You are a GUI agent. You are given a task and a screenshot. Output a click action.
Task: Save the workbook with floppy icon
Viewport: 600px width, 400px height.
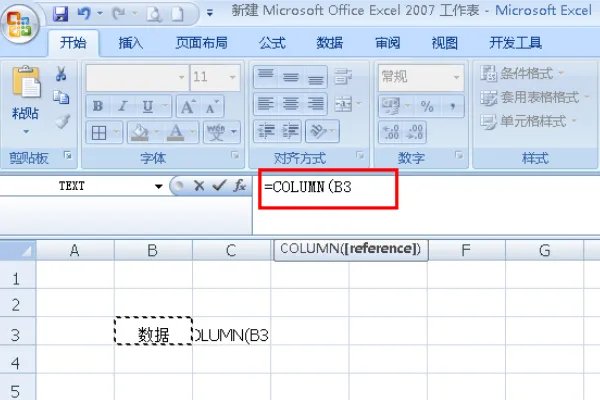60,14
